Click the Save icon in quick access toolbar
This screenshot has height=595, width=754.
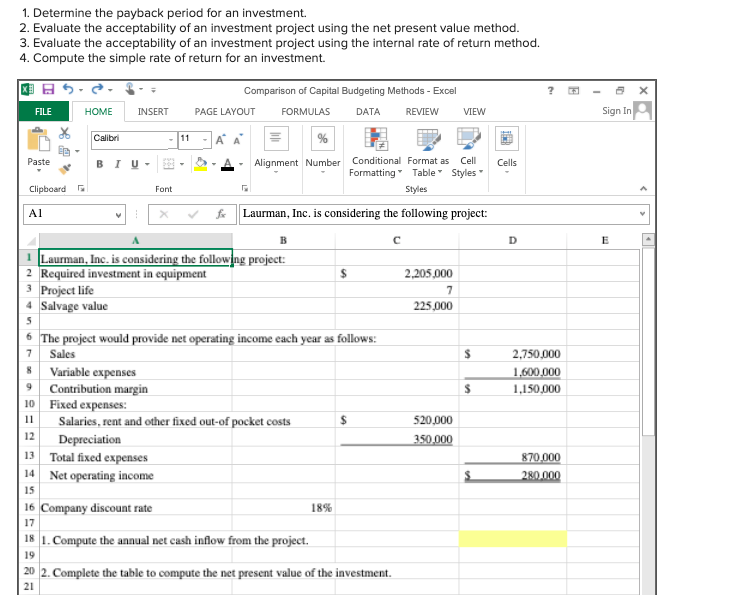point(48,89)
